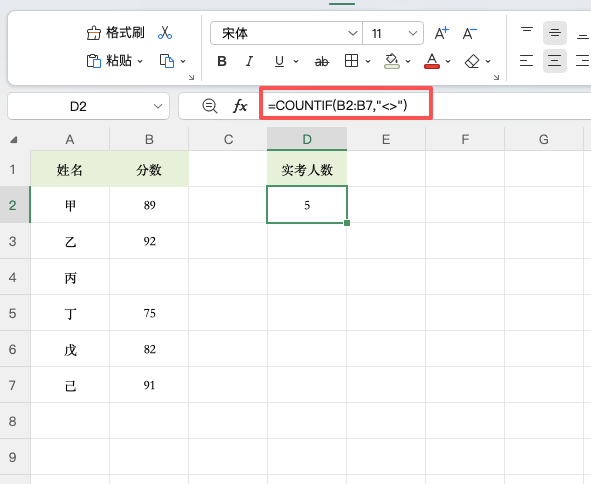The height and width of the screenshot is (484, 591).
Task: Select column A header
Action: click(x=70, y=139)
